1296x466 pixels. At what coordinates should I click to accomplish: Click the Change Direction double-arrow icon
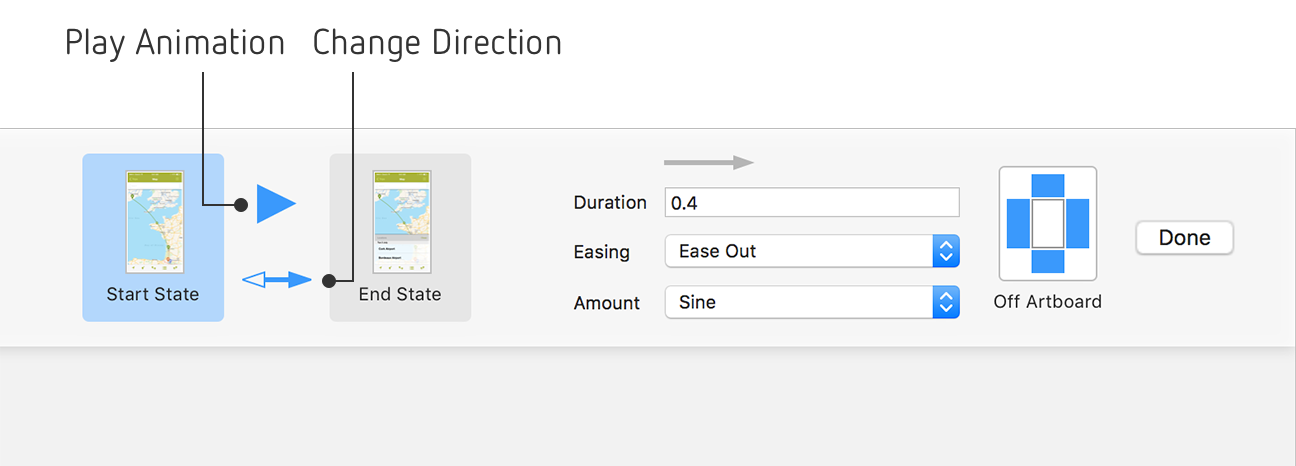[278, 281]
